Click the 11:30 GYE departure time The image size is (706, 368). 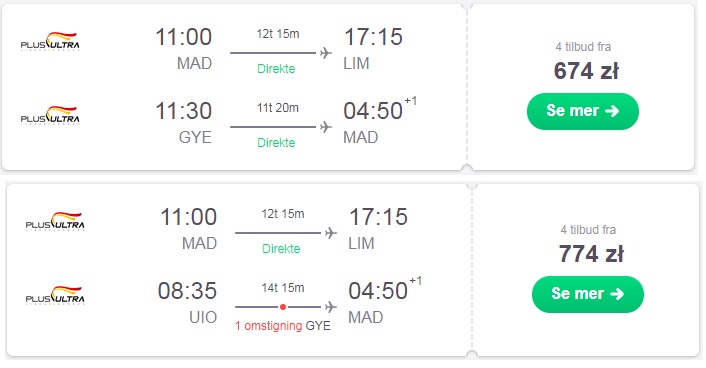click(x=183, y=111)
